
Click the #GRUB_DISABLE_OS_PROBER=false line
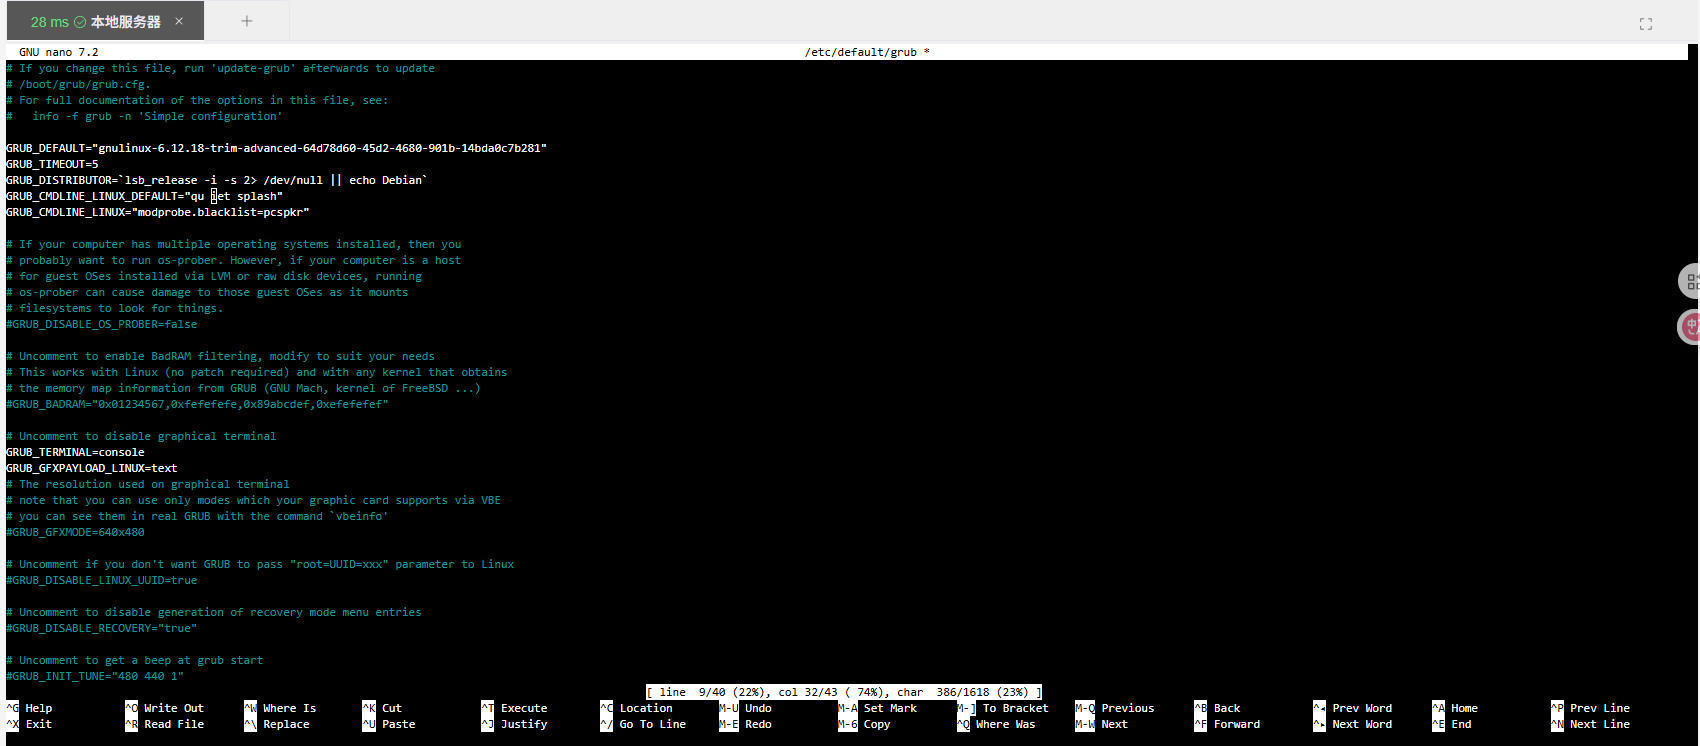click(102, 324)
